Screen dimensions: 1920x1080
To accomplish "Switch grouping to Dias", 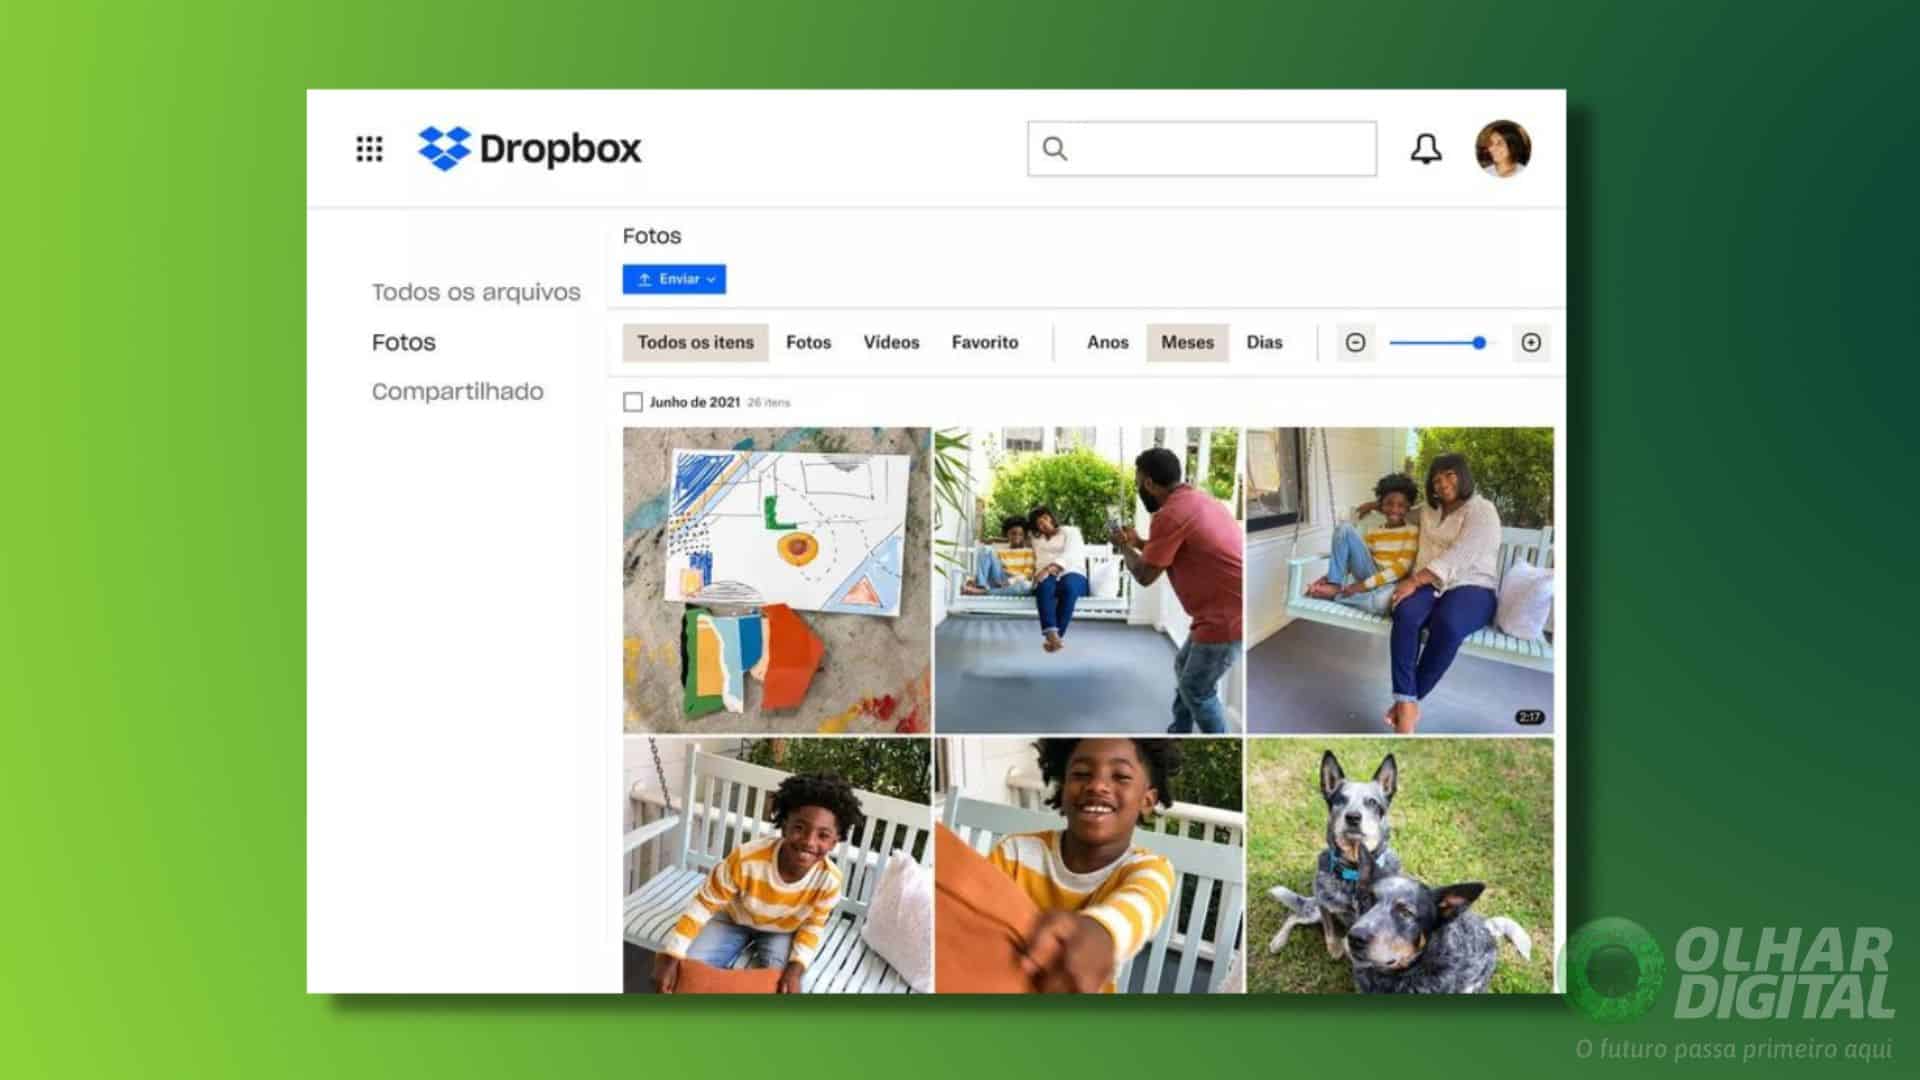I will 1264,342.
